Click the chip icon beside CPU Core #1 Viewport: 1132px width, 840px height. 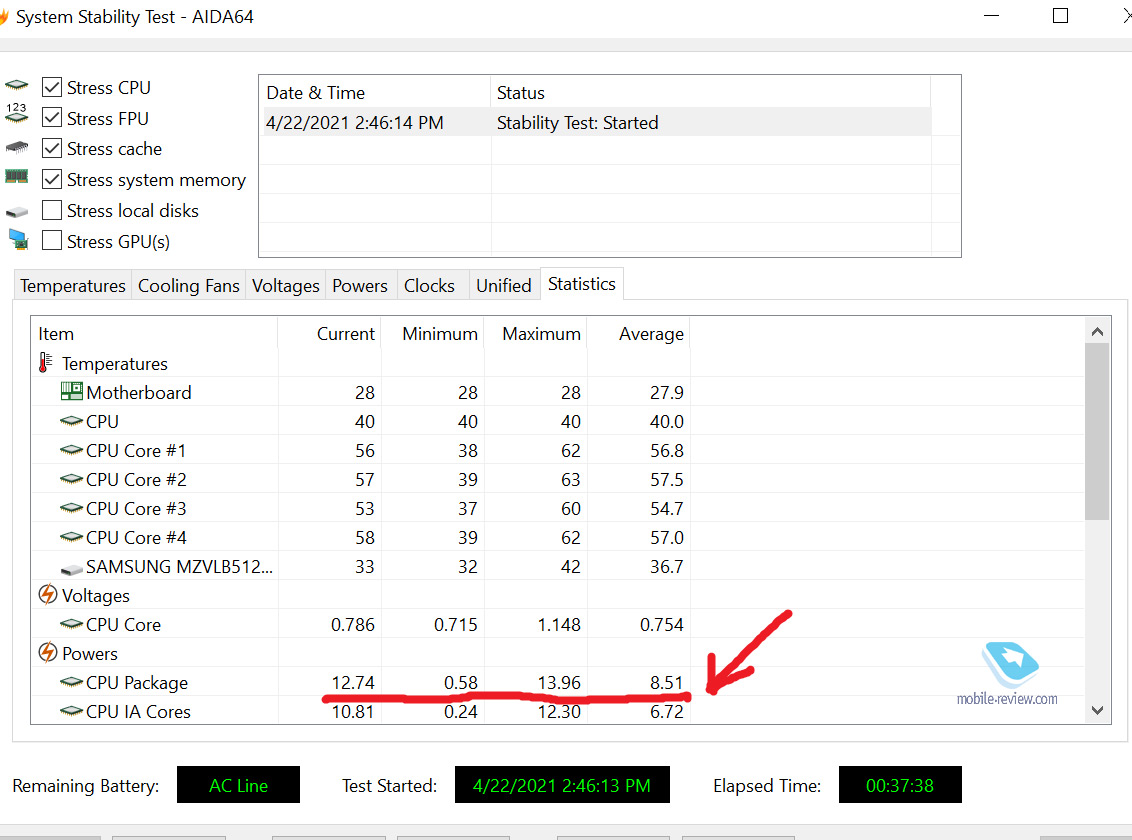click(x=71, y=450)
